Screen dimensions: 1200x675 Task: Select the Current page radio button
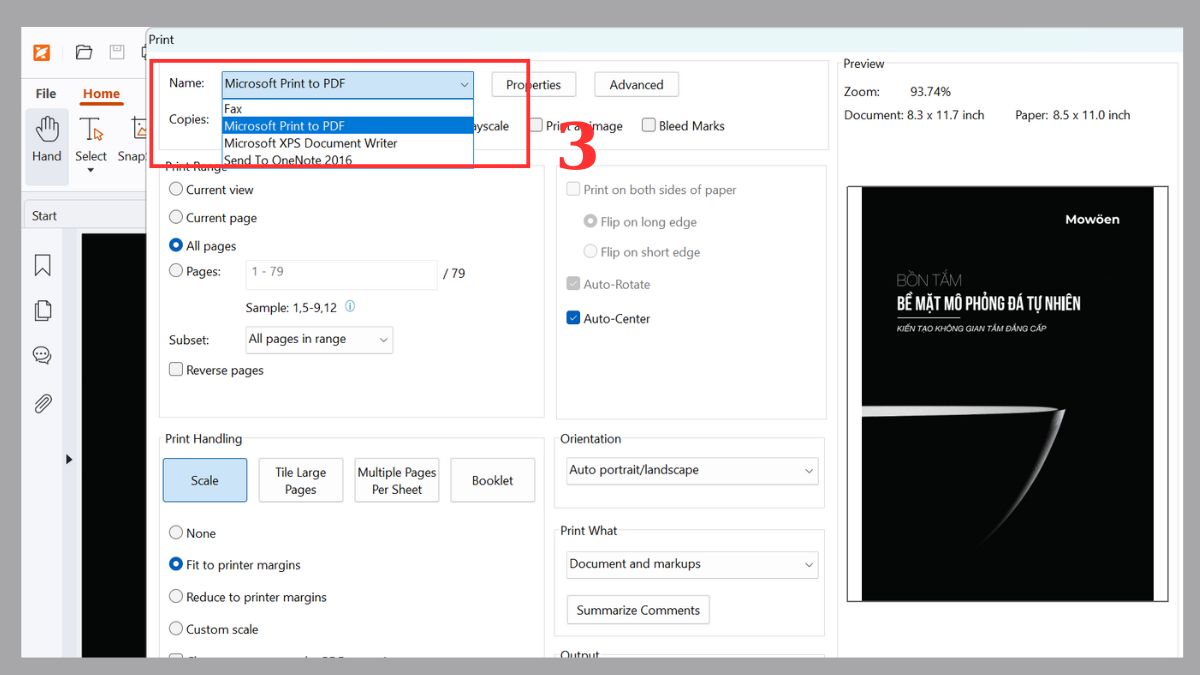click(x=177, y=217)
